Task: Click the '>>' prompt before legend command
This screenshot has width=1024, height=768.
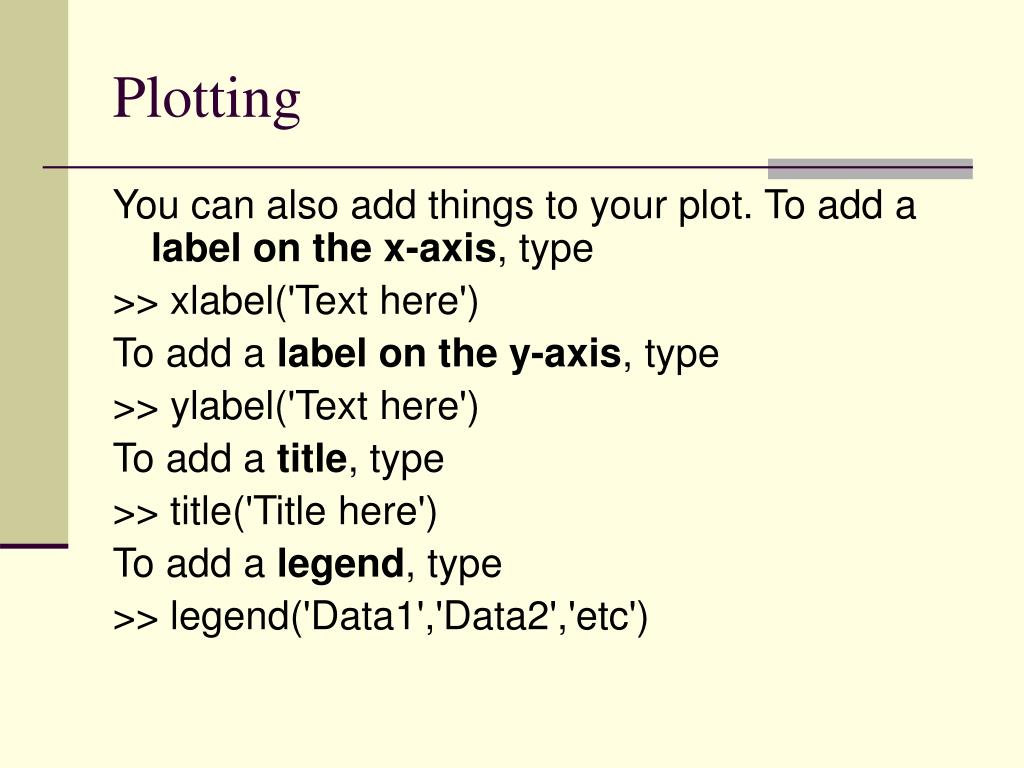Action: [x=136, y=619]
